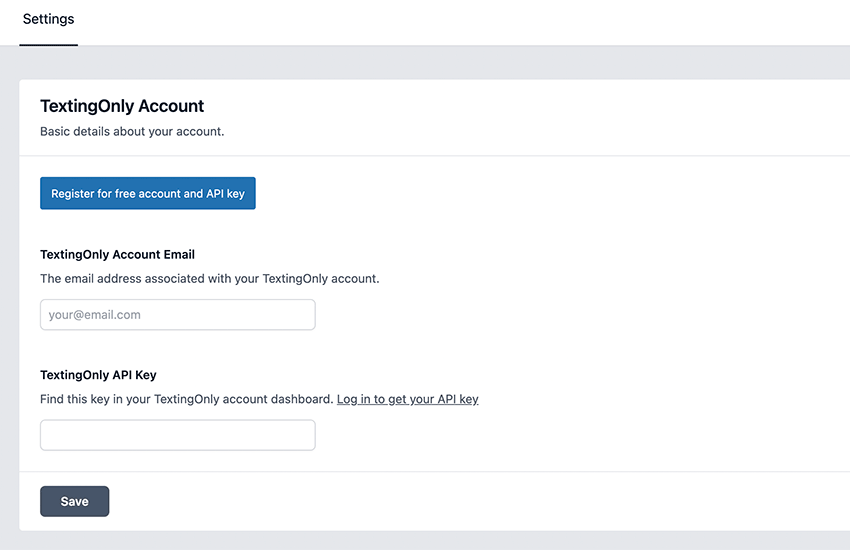Image resolution: width=850 pixels, height=550 pixels.
Task: Click the email address description text
Action: (210, 279)
